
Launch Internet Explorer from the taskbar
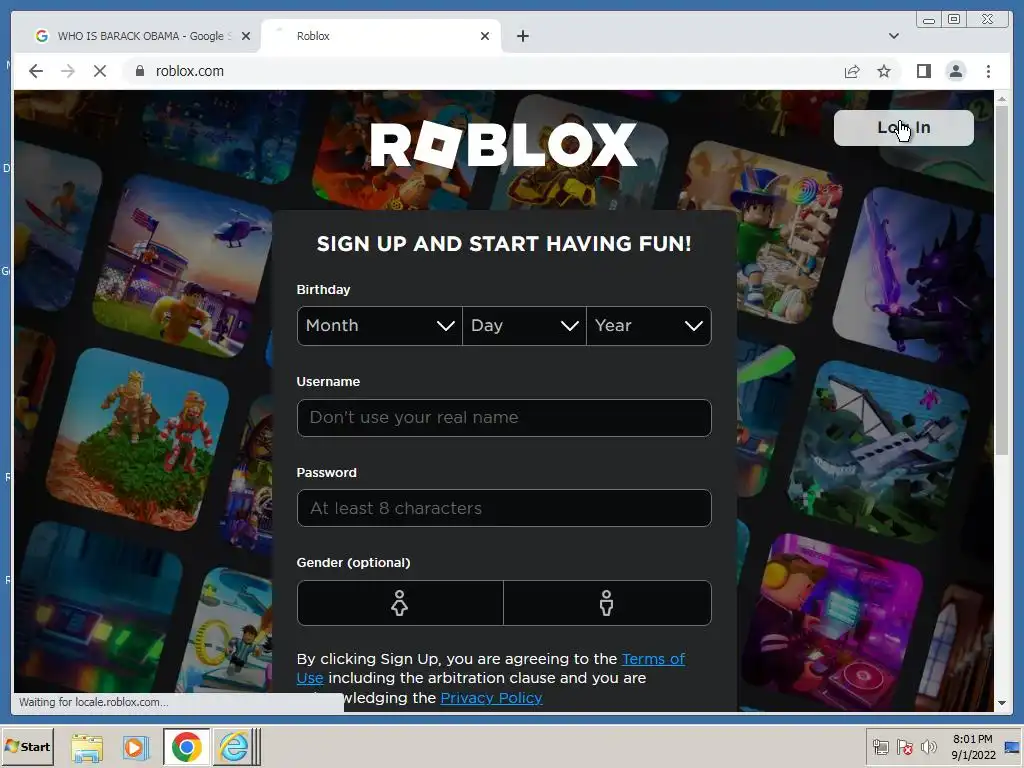pos(234,747)
